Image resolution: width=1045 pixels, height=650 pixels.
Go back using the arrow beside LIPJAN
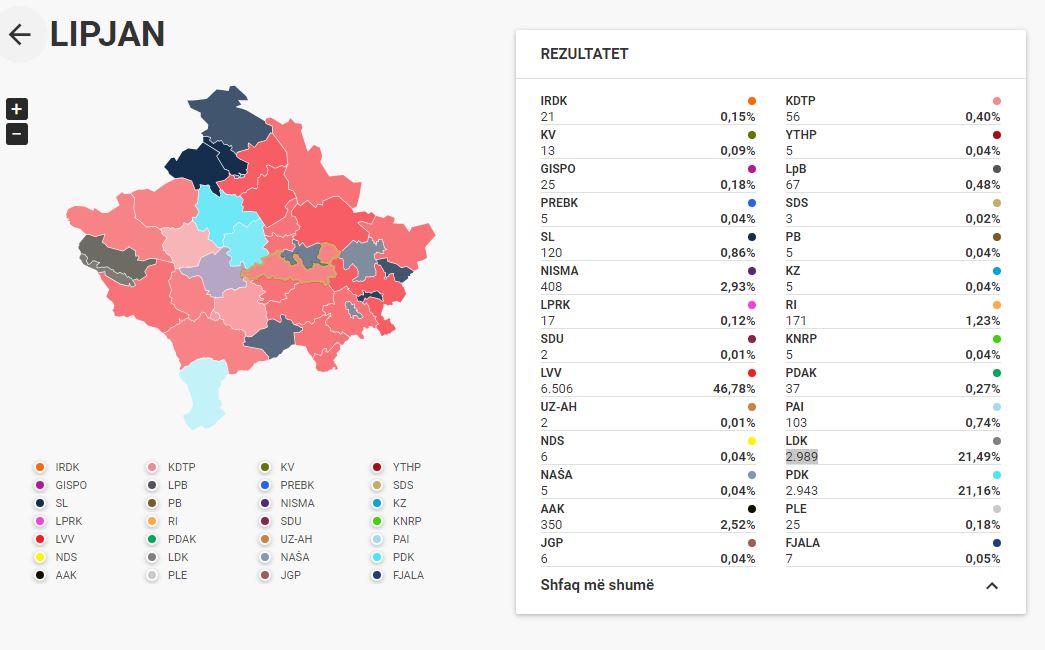click(20, 34)
